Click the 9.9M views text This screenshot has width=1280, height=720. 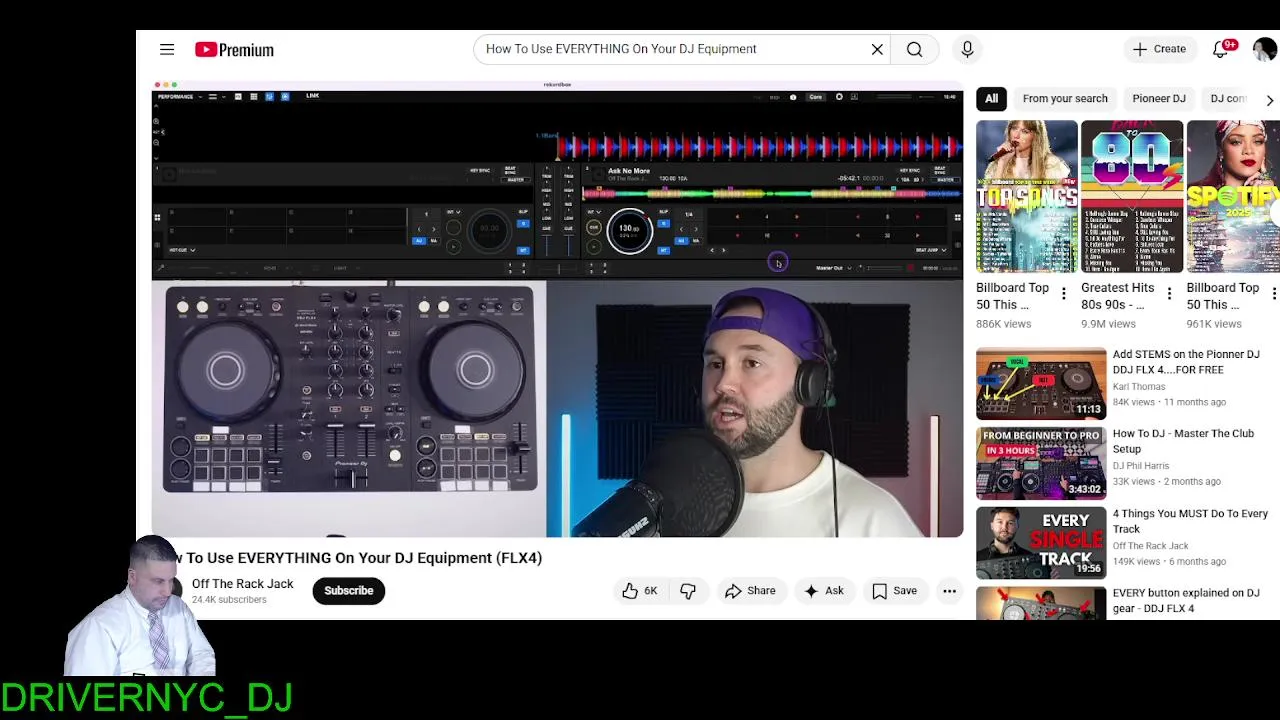(1108, 324)
